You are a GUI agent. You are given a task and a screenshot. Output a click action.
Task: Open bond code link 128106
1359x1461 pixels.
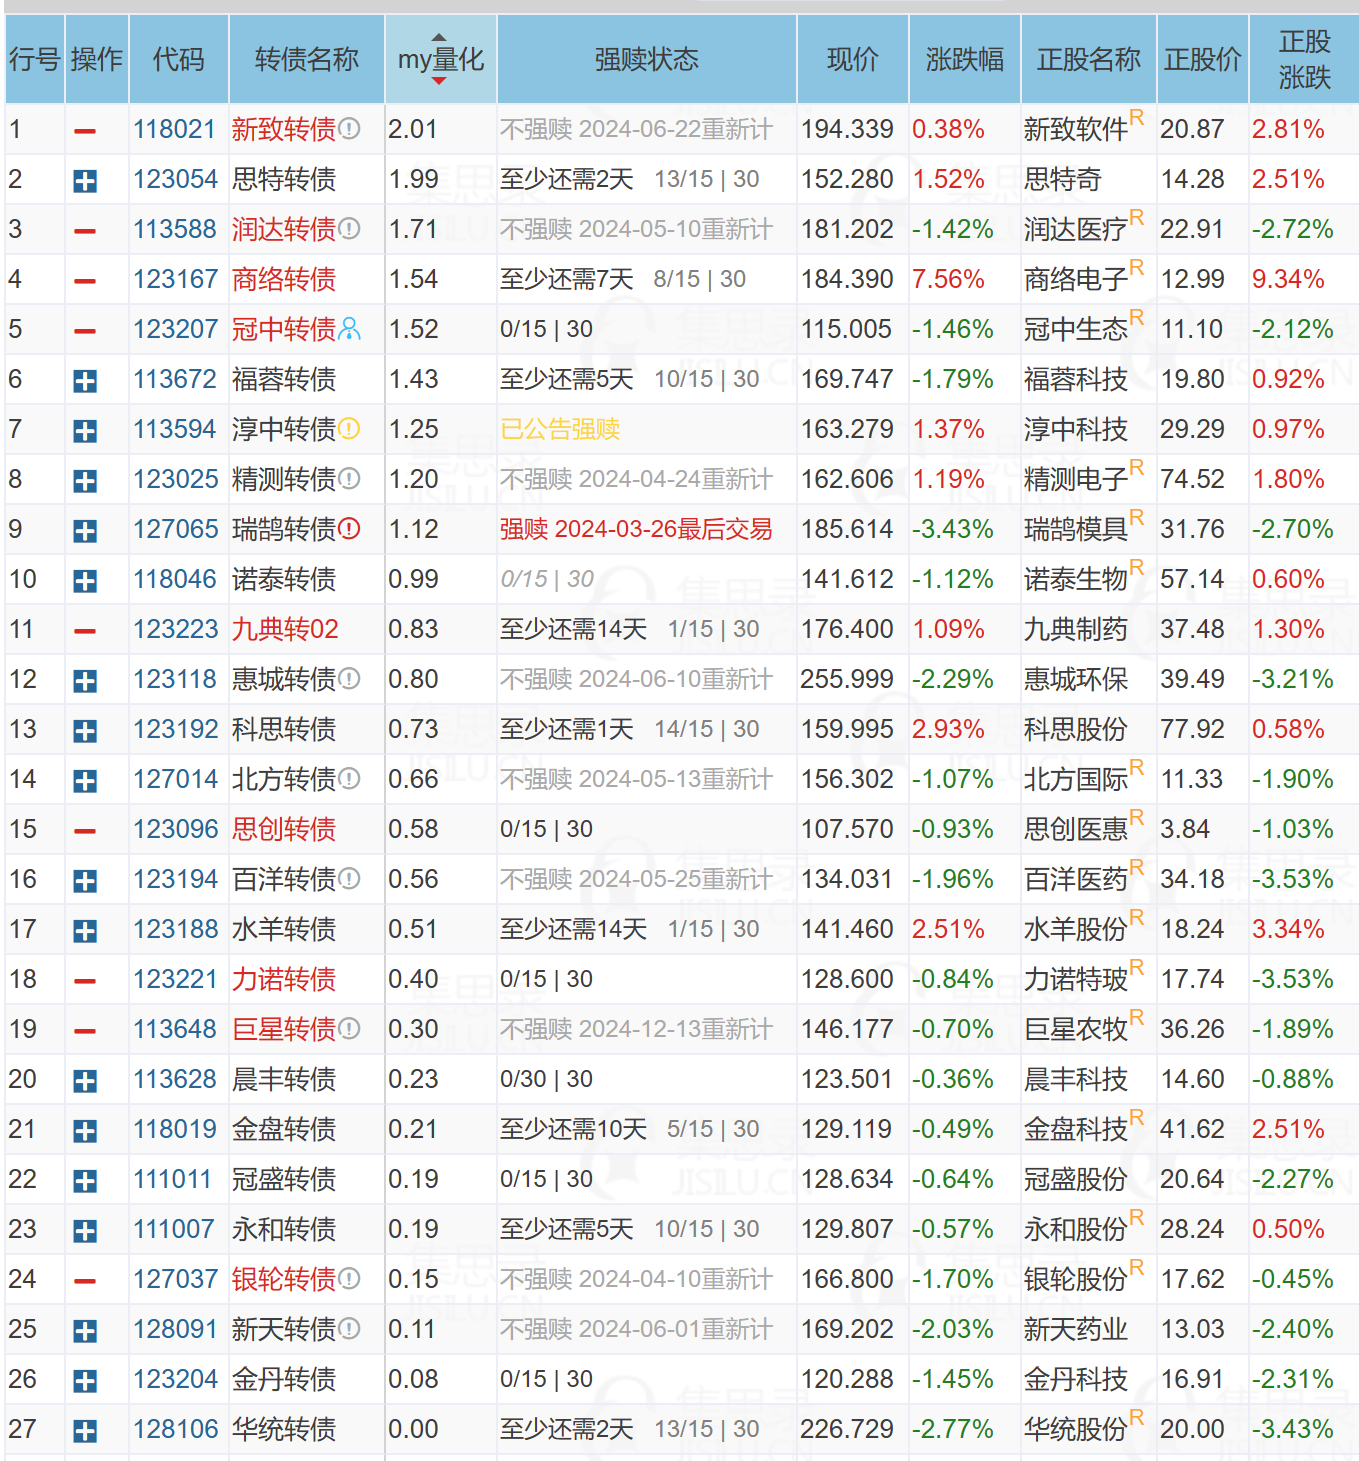(175, 1429)
